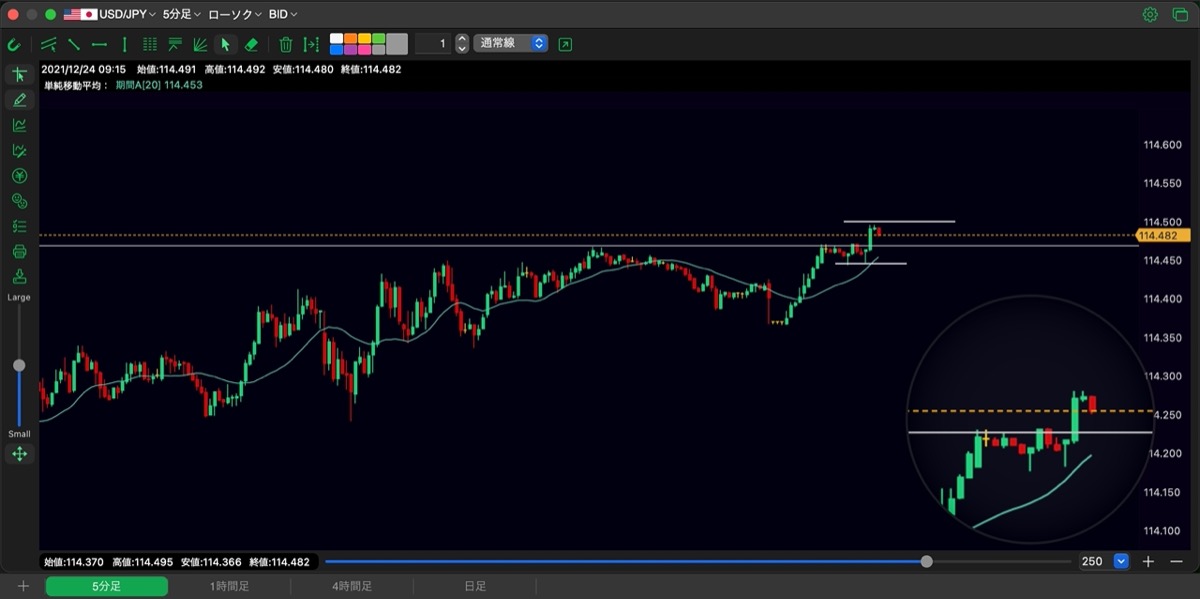The height and width of the screenshot is (599, 1200).
Task: Select the vertical line tool
Action: (x=124, y=44)
